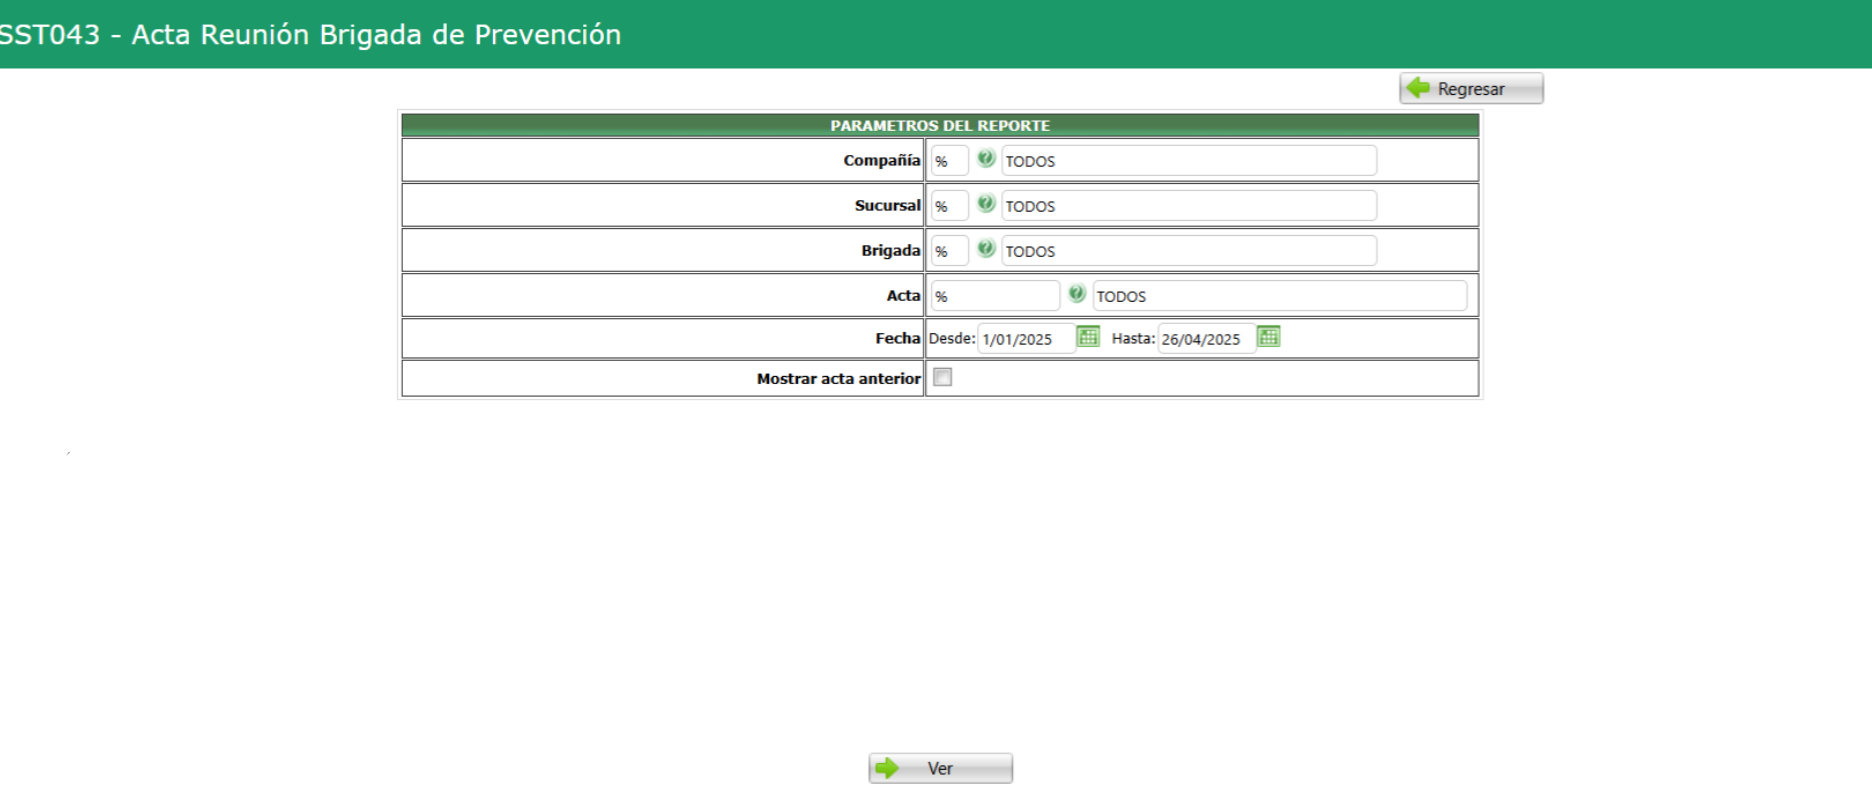
Task: Open the Desde date calendar picker
Action: point(1088,337)
